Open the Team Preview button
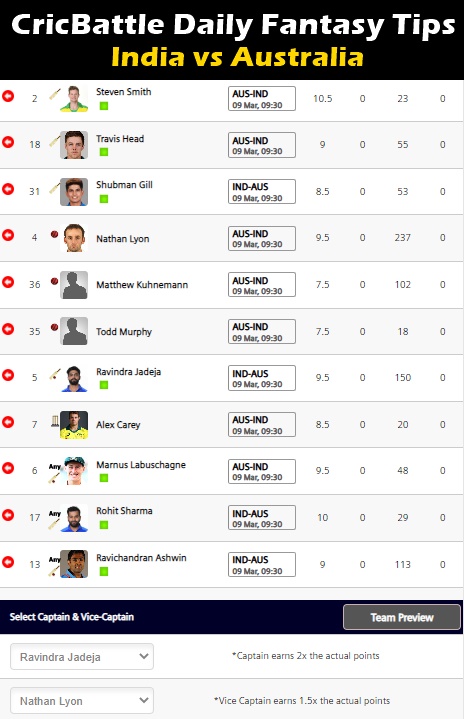The height and width of the screenshot is (719, 464). pos(402,617)
